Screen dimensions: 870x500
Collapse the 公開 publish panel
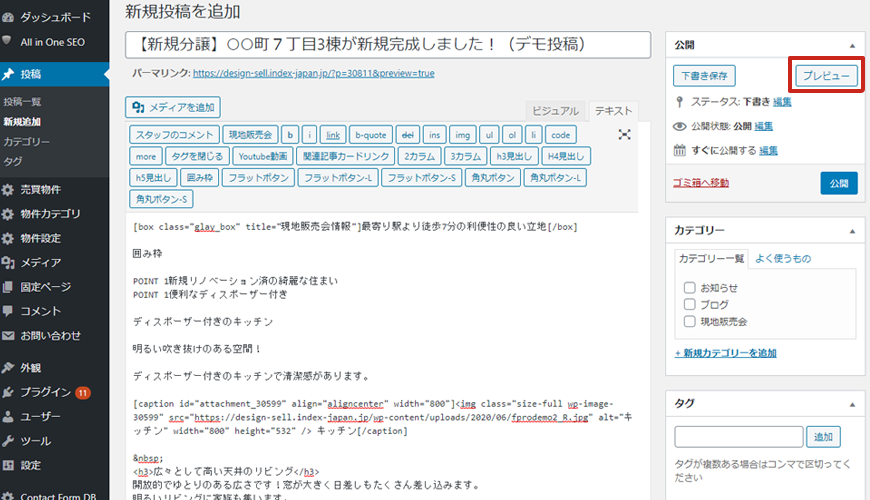(x=851, y=46)
